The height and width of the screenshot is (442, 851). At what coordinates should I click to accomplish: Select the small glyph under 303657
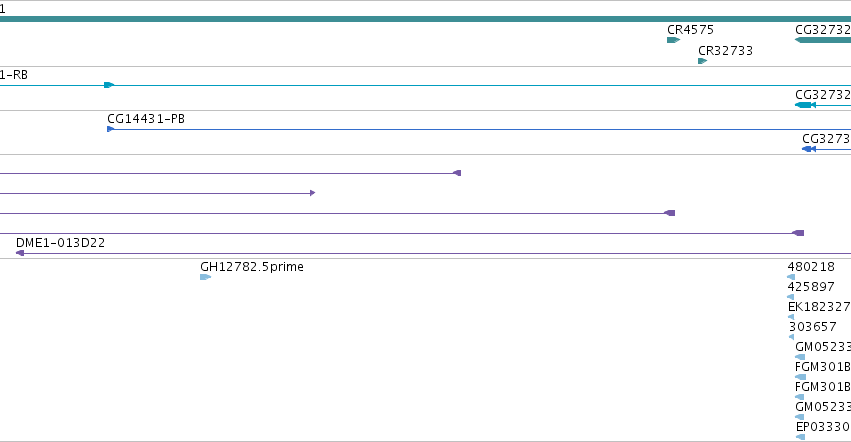pos(791,337)
